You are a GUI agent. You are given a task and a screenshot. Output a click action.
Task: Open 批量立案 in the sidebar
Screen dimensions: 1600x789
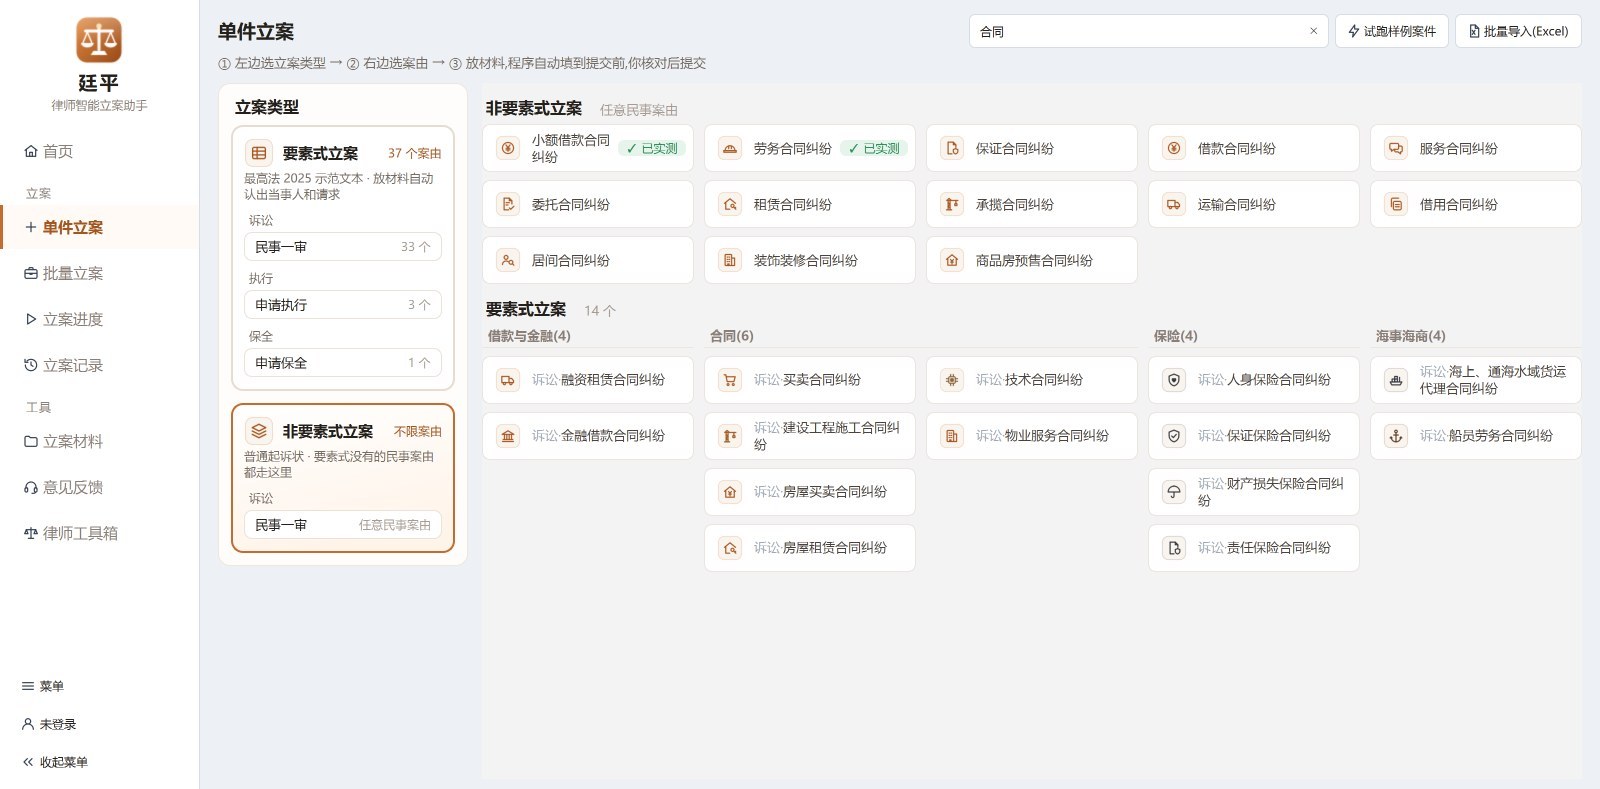coord(100,273)
